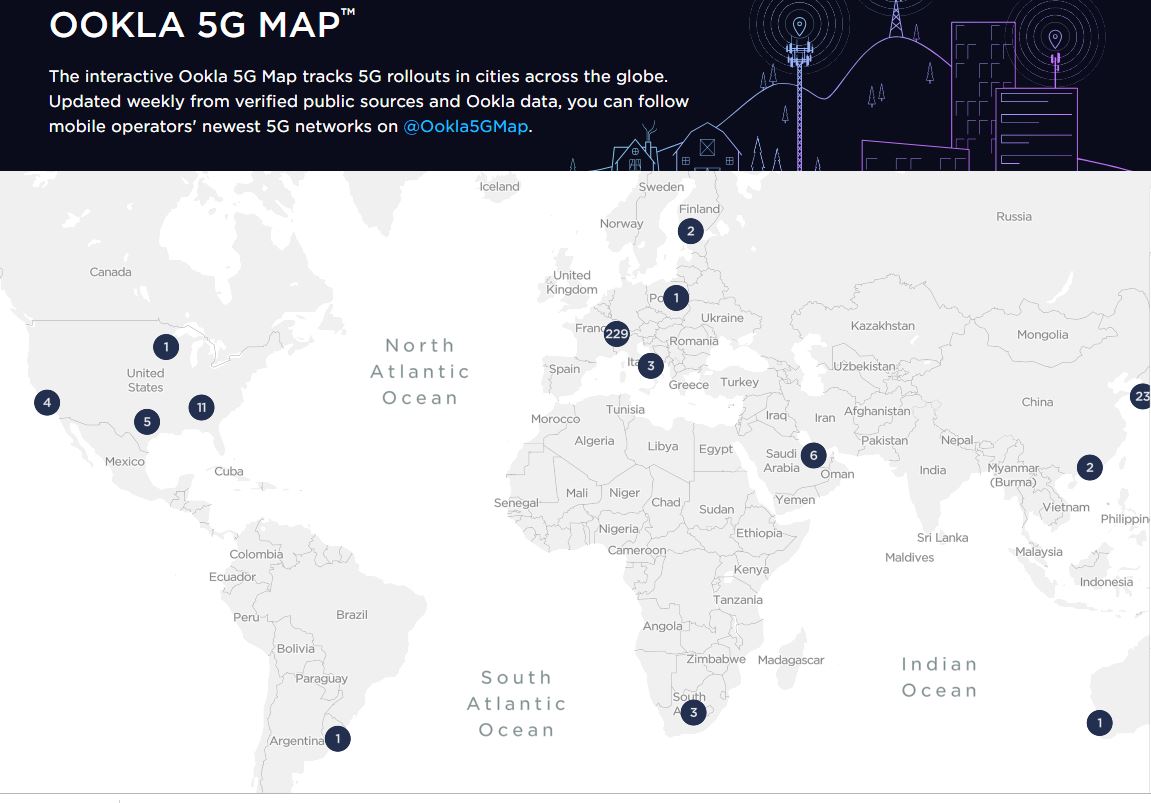The height and width of the screenshot is (803, 1151).
Task: Select the 4 marker on US west coast
Action: click(47, 402)
